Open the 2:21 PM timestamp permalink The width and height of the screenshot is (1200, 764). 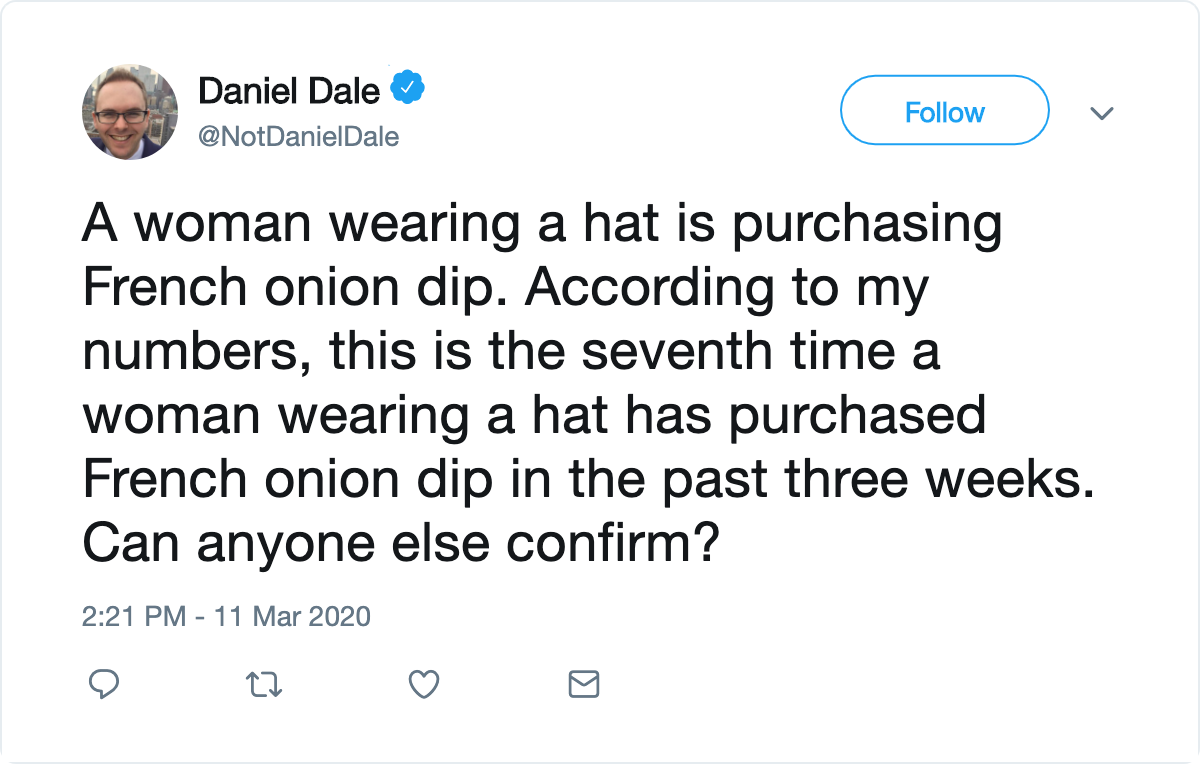coord(134,616)
